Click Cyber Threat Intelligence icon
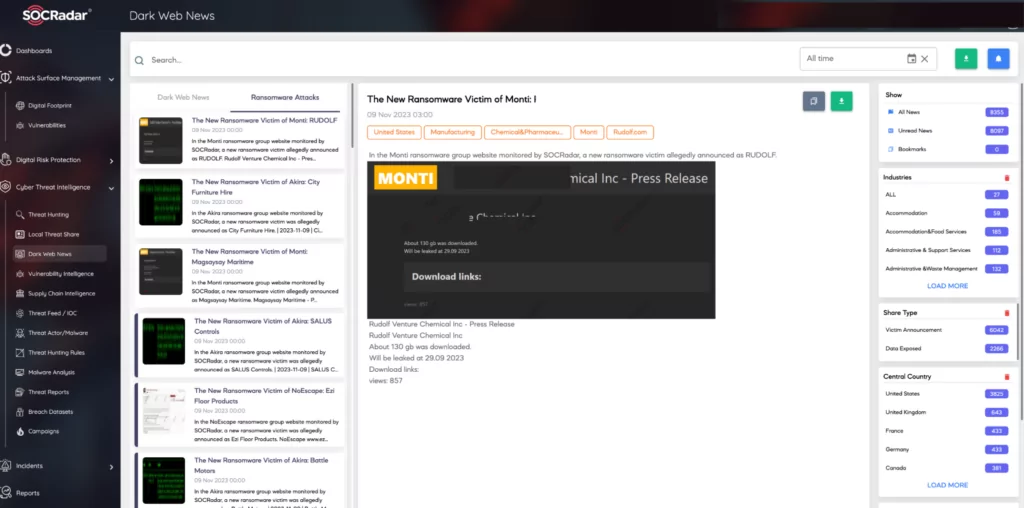 point(6,187)
